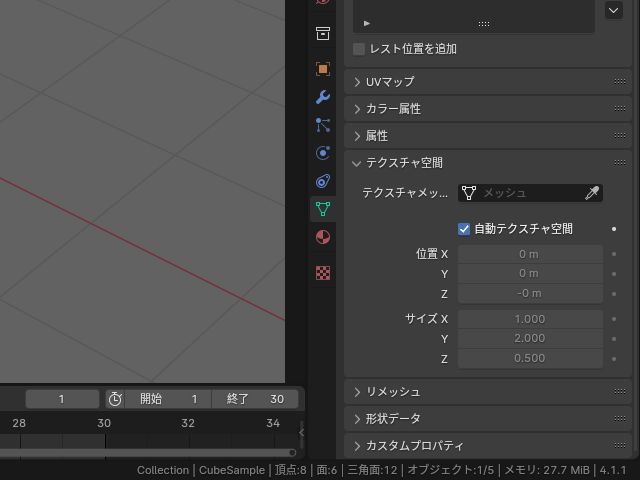Image resolution: width=640 pixels, height=480 pixels.
Task: Open the dropdown arrow beside the list
Action: [x=613, y=11]
